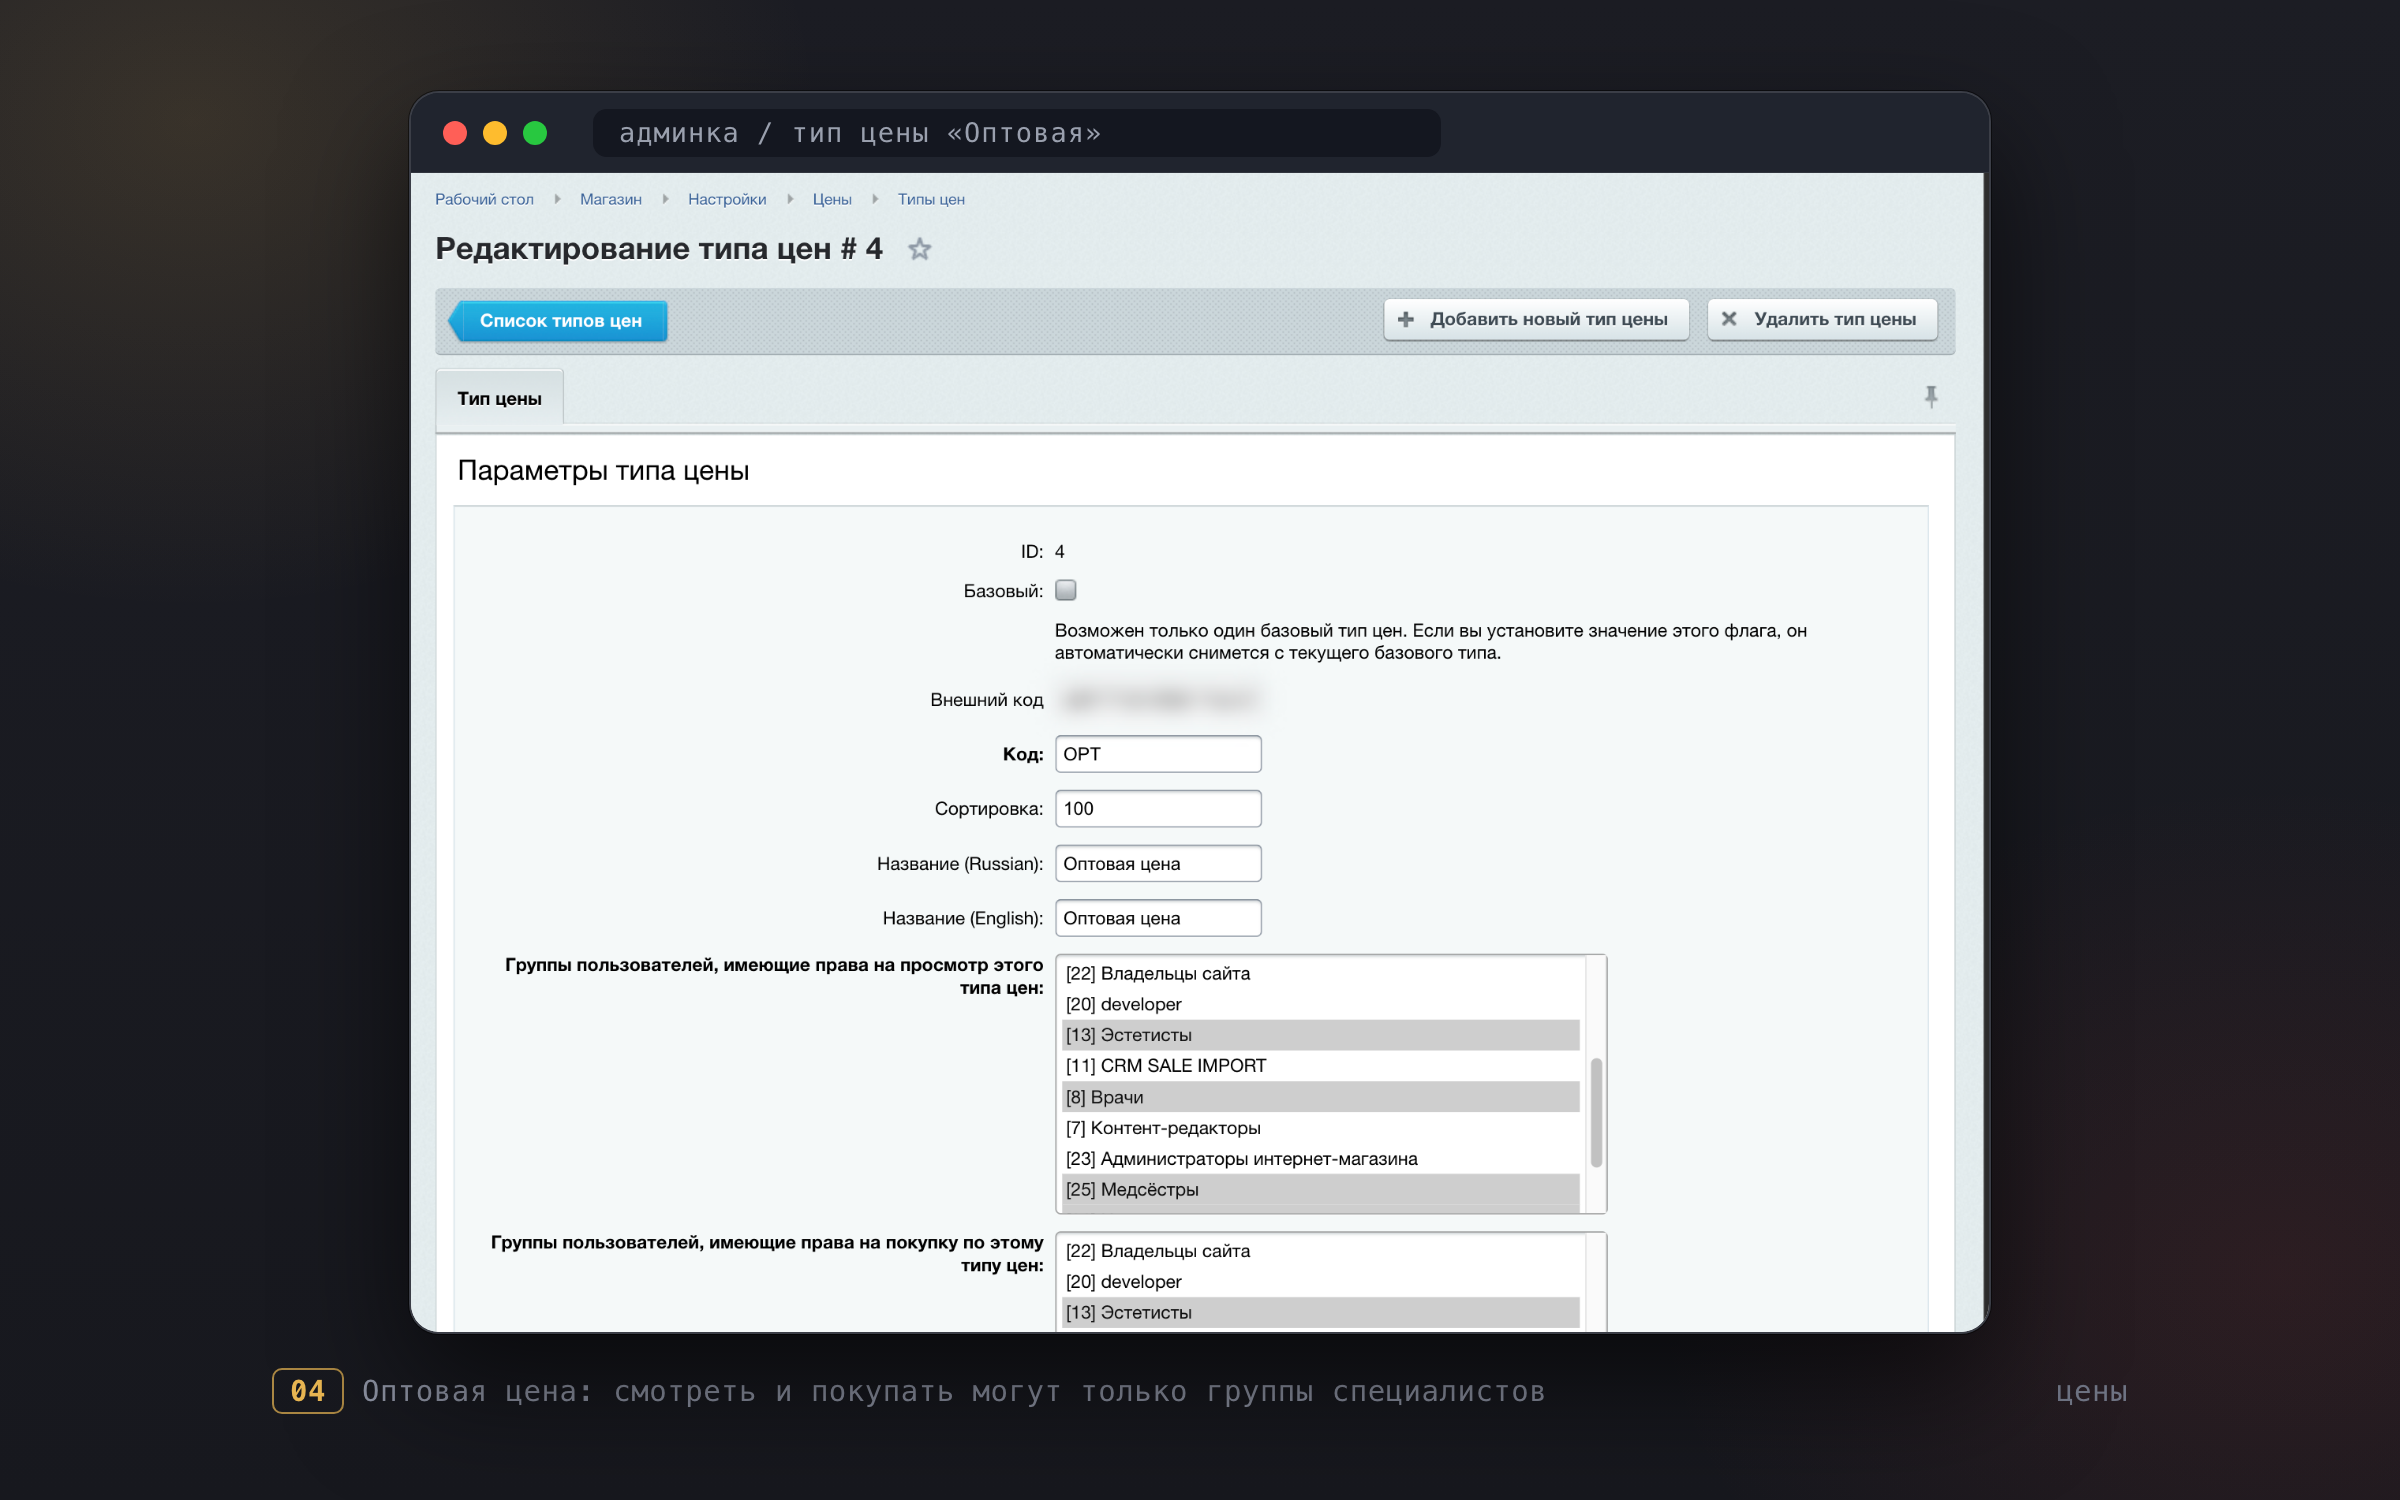Click the red close window button
This screenshot has width=2400, height=1500.
click(455, 133)
